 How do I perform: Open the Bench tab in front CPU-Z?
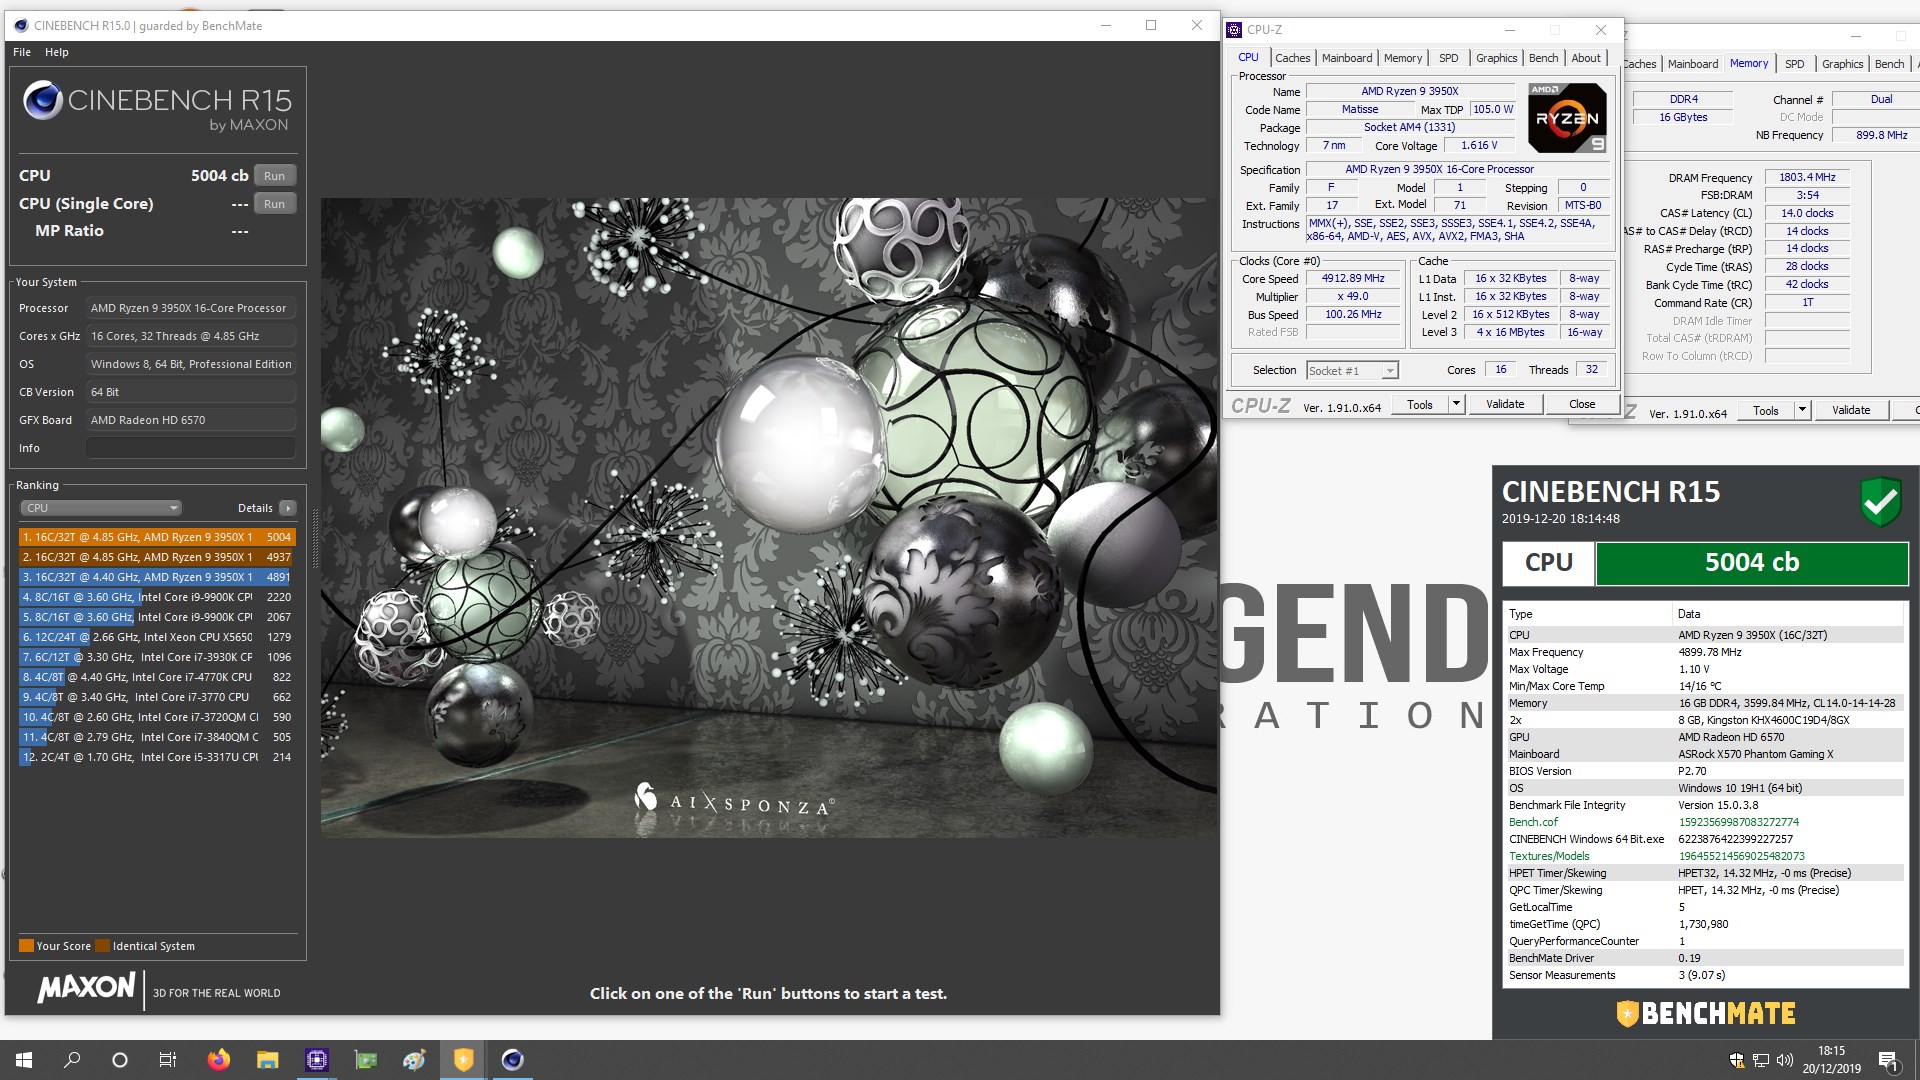tap(1543, 58)
